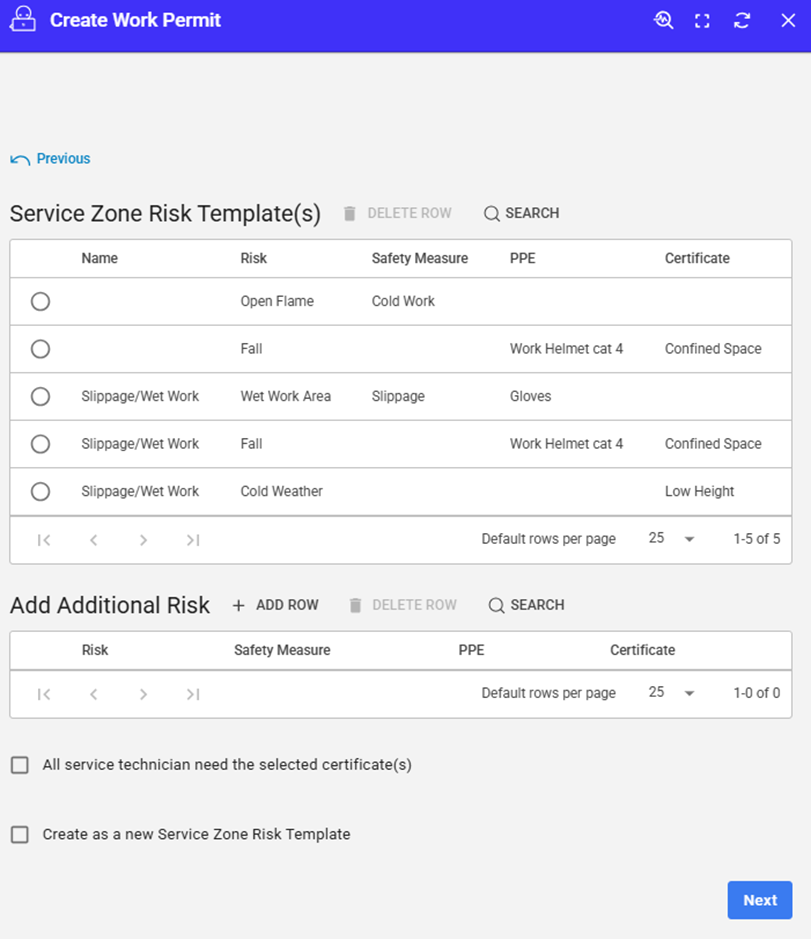Click the refresh icon in title bar
Screen dimensions: 811x939
coord(742,20)
